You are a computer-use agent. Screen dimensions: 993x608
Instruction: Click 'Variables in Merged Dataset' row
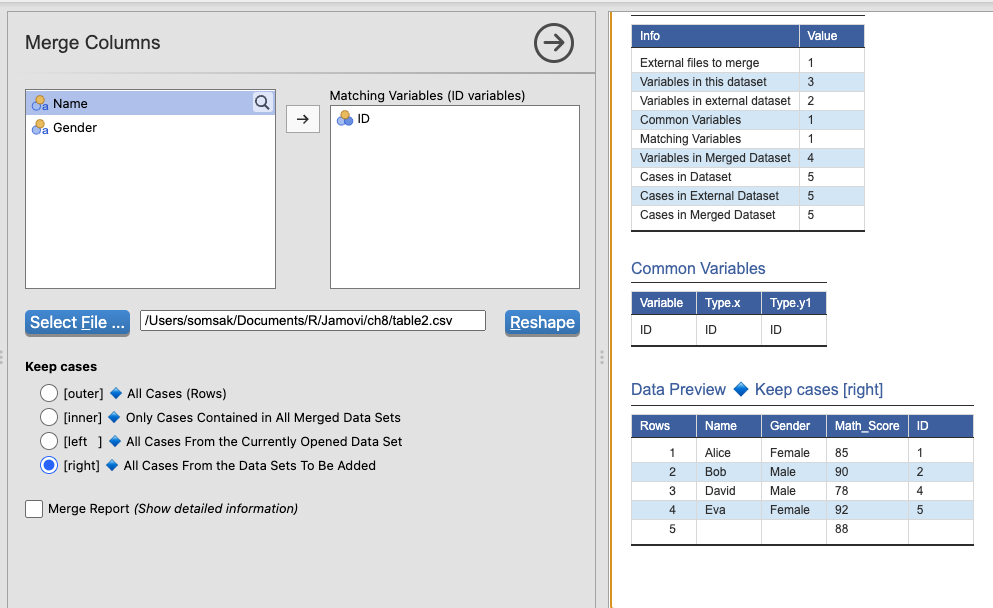(747, 158)
